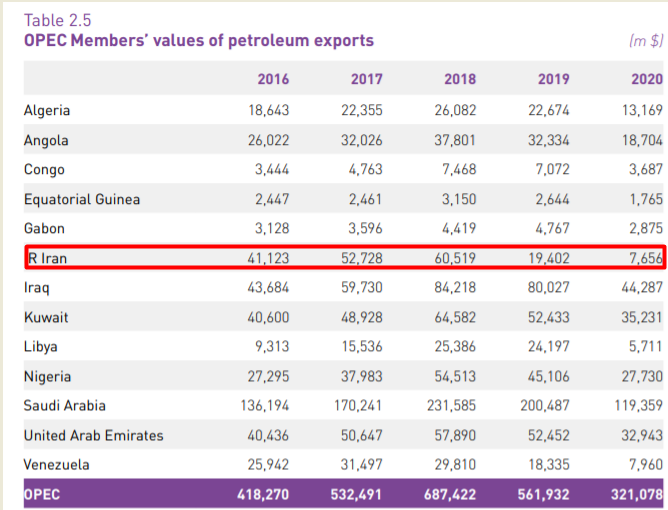Click Gabon 2017 value 3,596
This screenshot has height=510, width=668.
click(x=366, y=228)
